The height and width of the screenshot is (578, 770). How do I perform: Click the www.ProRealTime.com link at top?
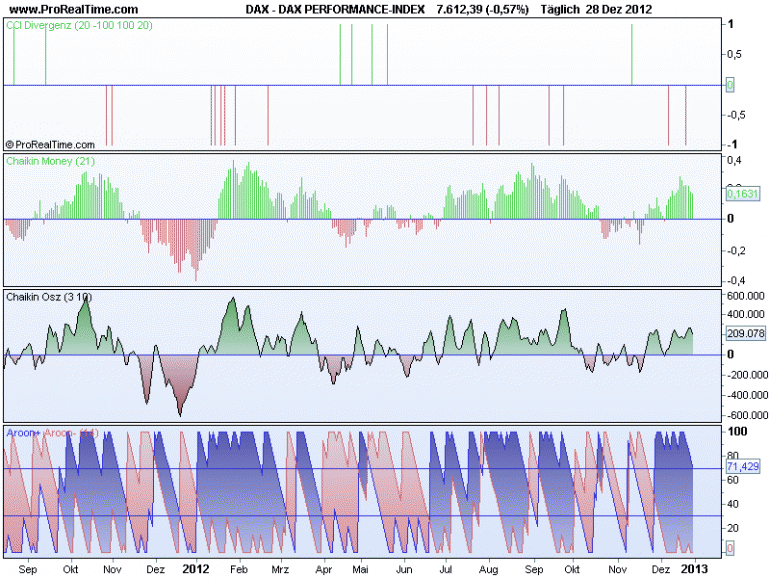(74, 9)
